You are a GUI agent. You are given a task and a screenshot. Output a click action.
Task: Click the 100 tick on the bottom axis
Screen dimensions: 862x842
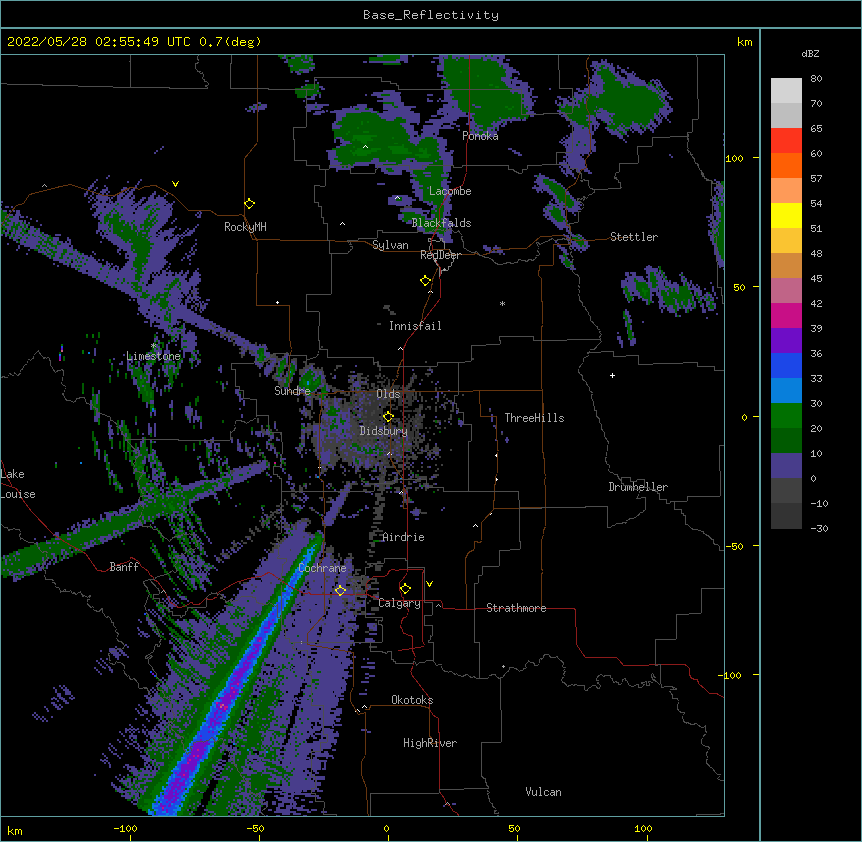coord(643,829)
